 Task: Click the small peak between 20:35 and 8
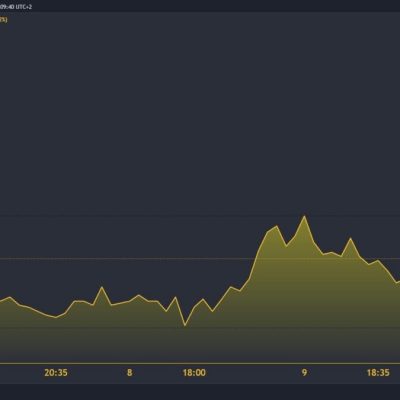pyautogui.click(x=102, y=287)
